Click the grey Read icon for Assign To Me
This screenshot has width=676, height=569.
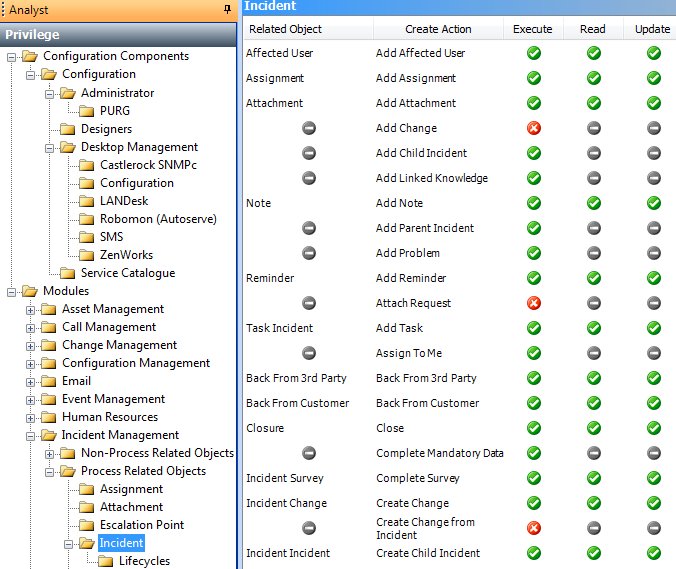tap(593, 353)
